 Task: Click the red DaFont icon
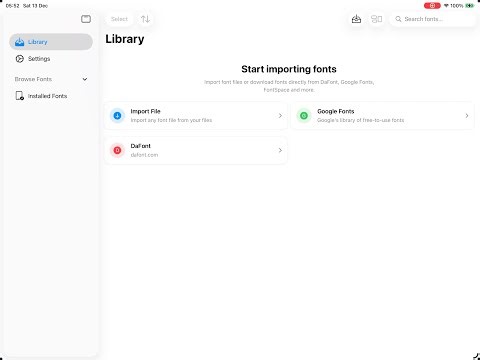117,150
